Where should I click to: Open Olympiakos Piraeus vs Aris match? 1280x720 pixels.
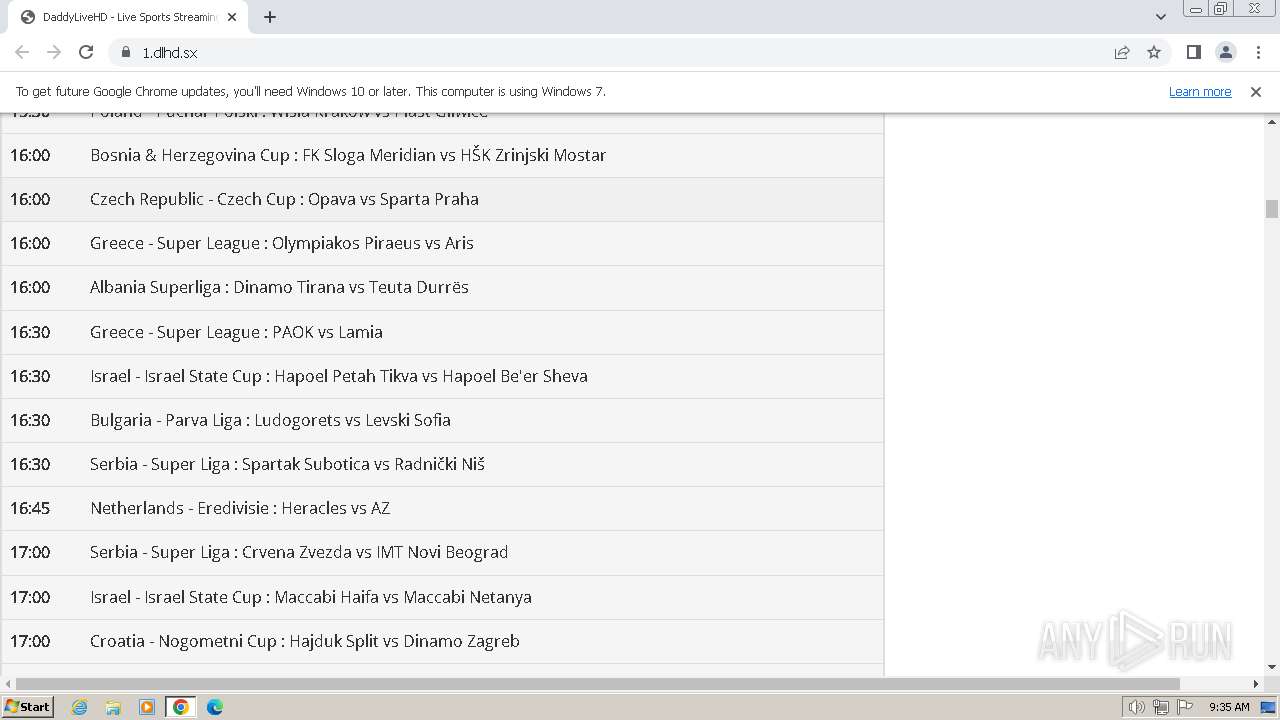(442, 243)
